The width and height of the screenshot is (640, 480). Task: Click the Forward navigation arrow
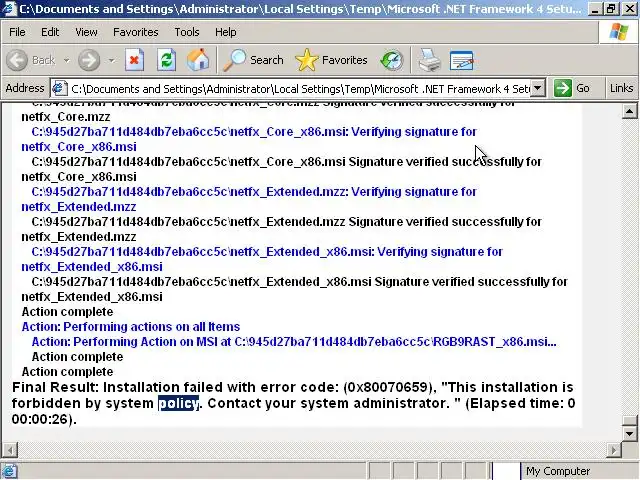point(89,60)
